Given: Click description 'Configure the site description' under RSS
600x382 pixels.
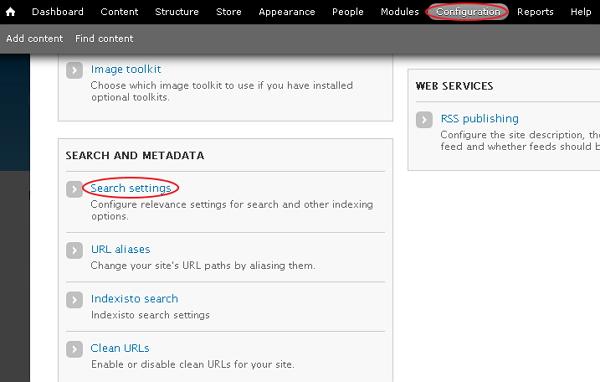Looking at the screenshot, I should coord(520,140).
